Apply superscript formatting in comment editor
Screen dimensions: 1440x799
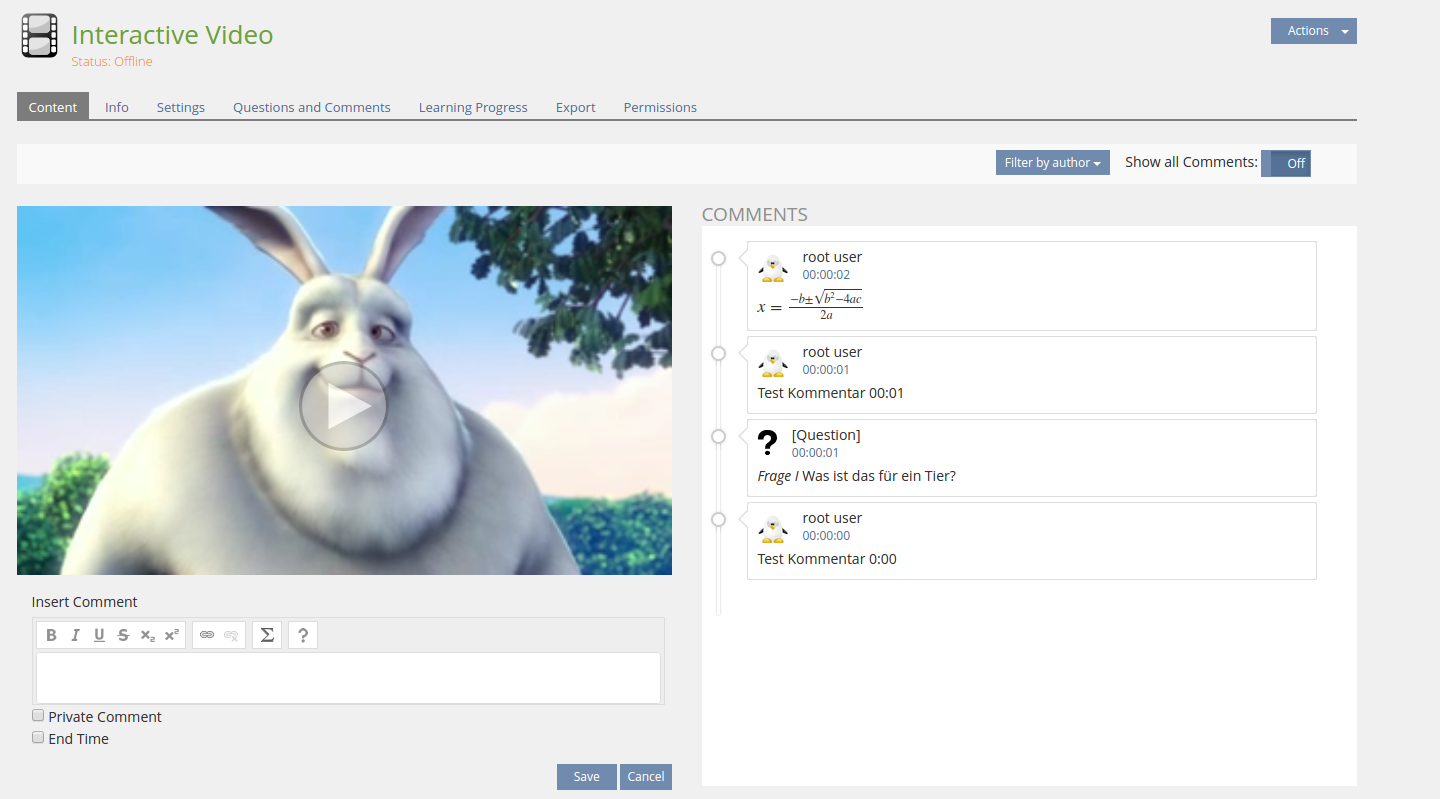(172, 635)
